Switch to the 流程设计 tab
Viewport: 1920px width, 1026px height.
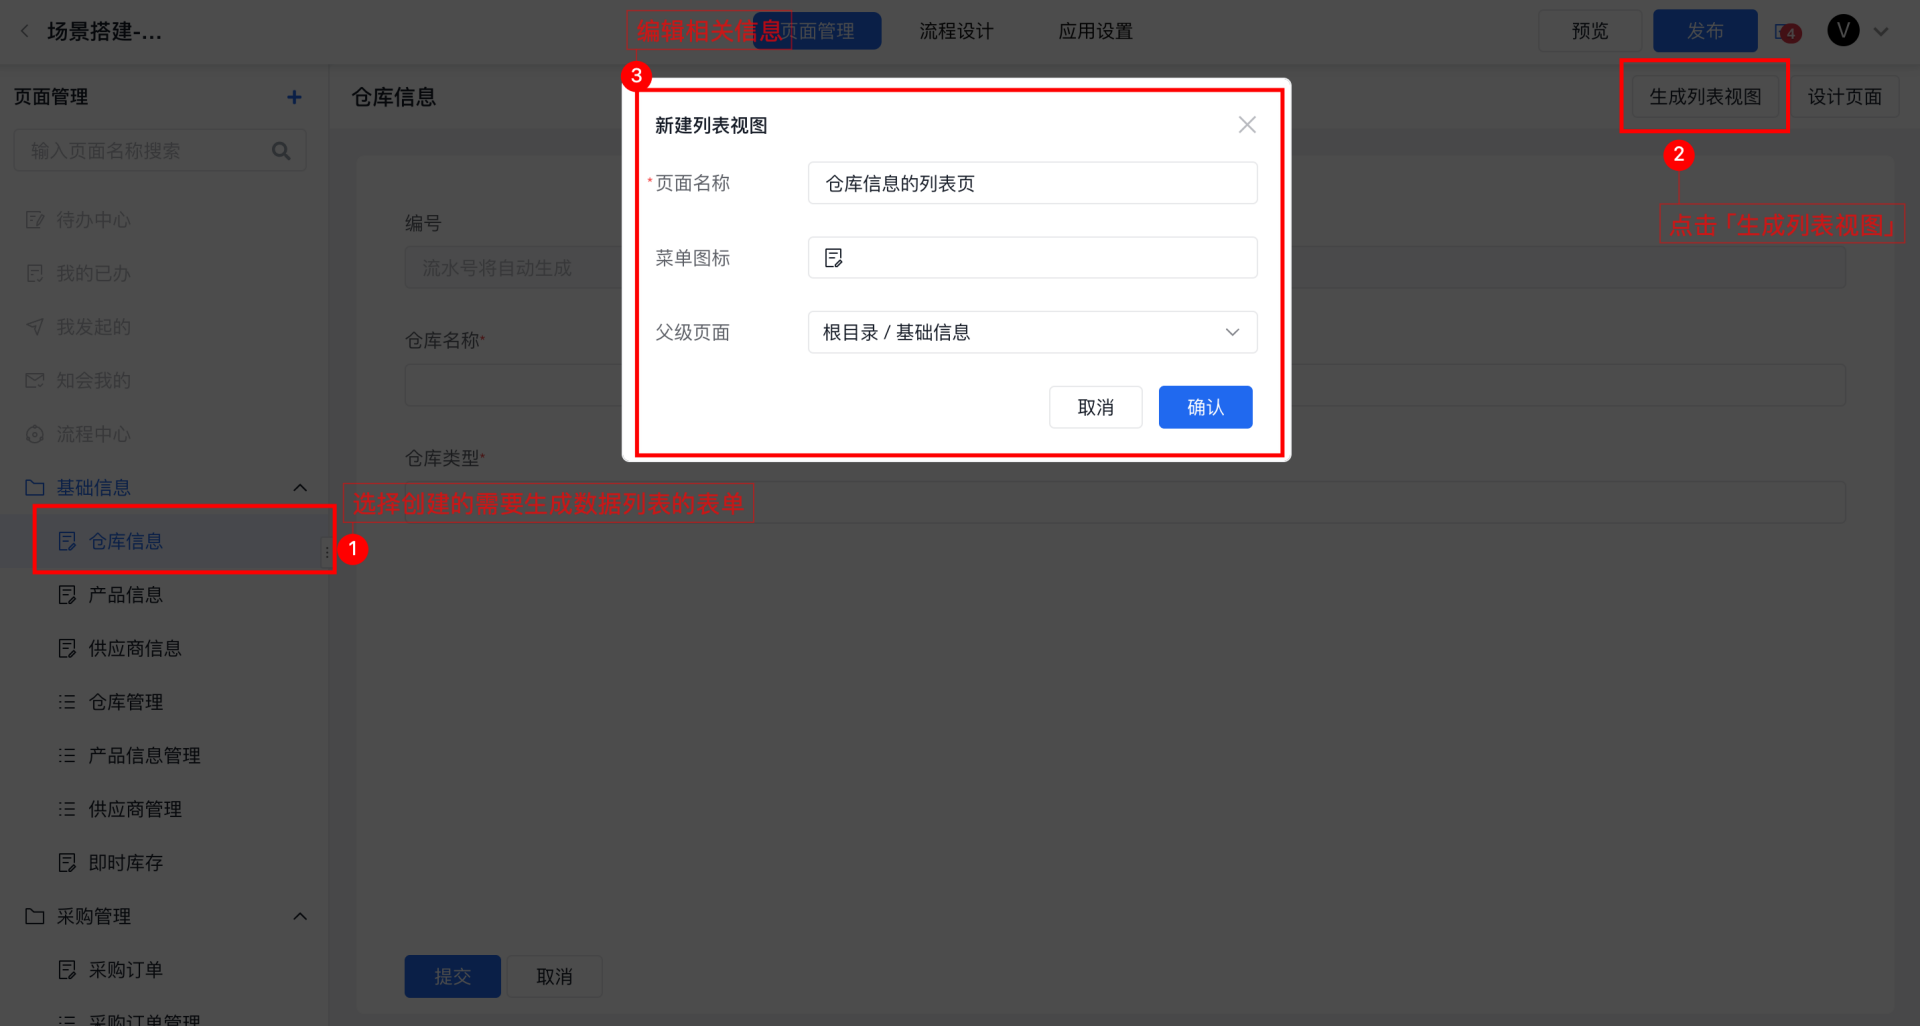(x=956, y=31)
